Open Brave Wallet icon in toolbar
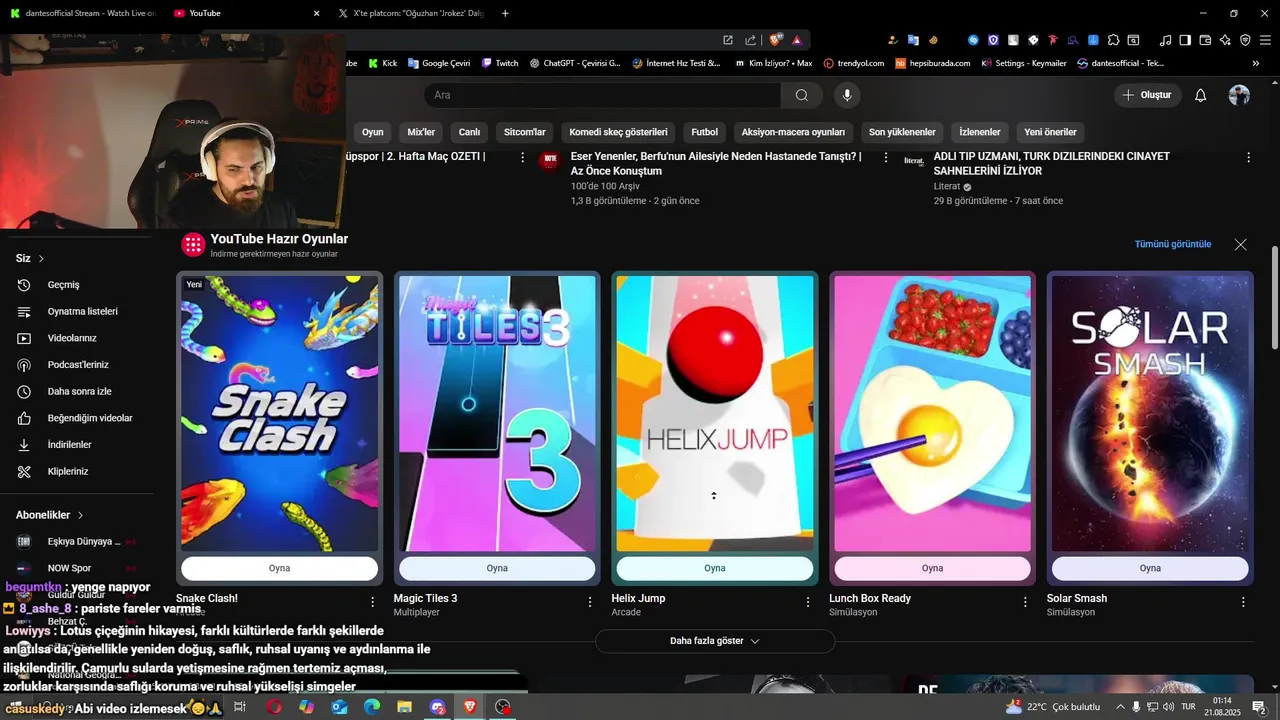The height and width of the screenshot is (720, 1280). pos(1205,40)
